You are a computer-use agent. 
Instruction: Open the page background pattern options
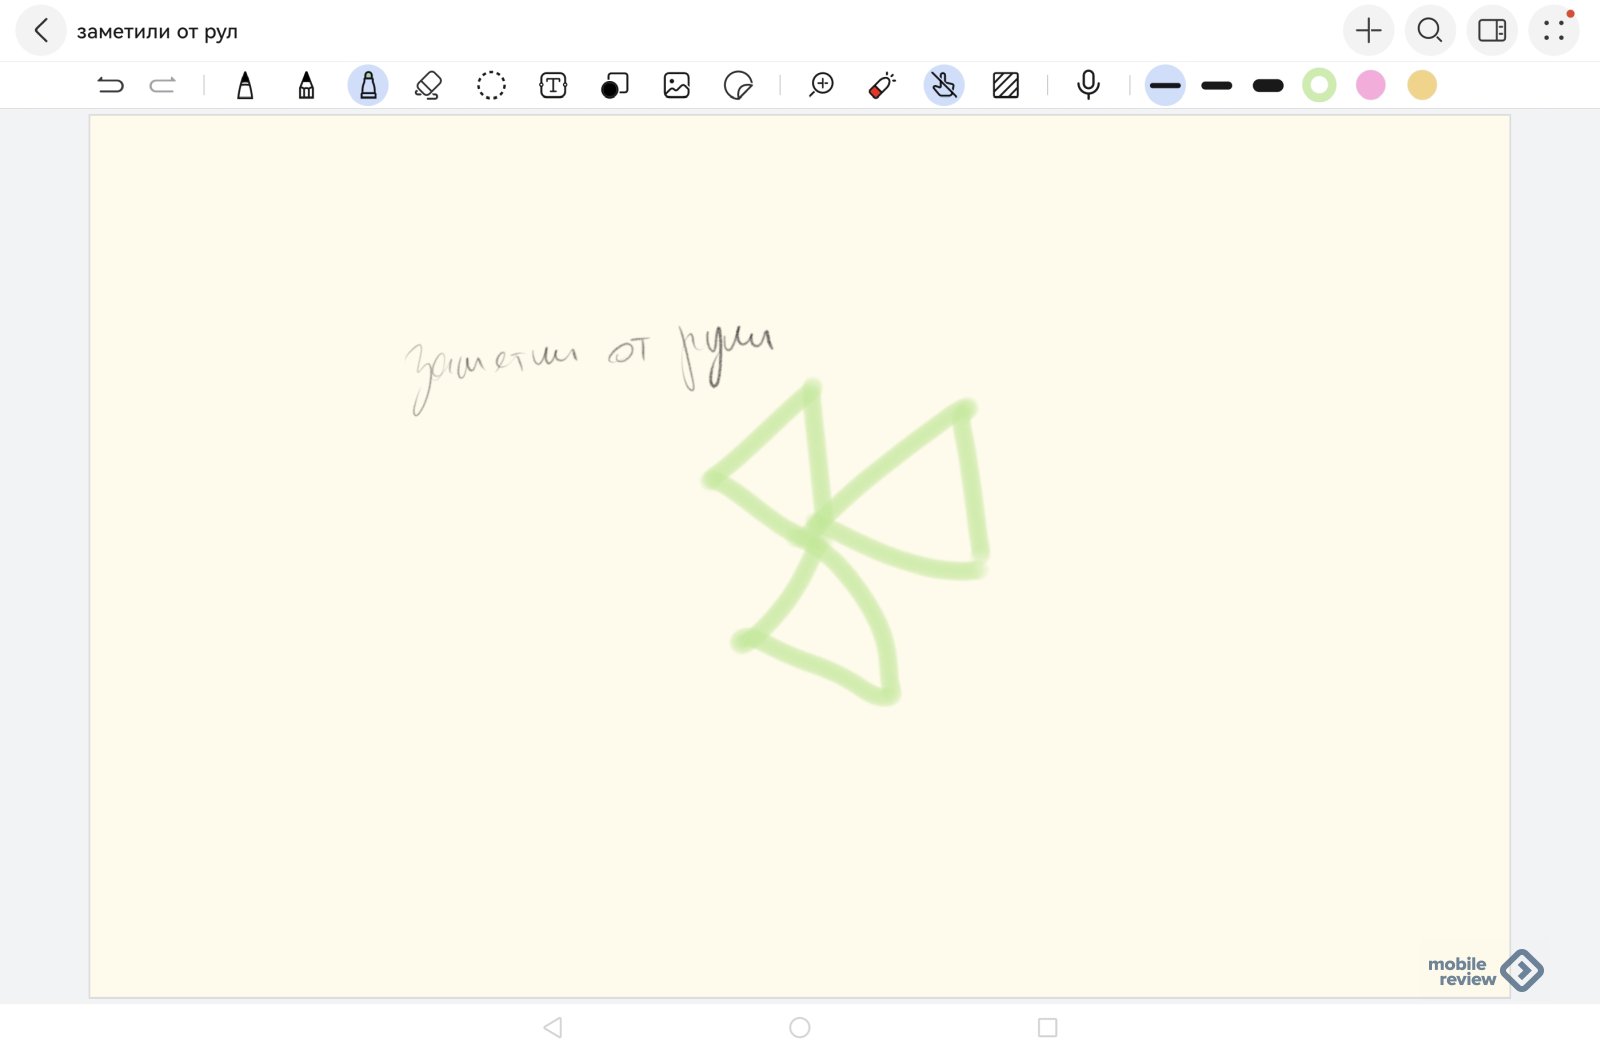(1006, 86)
